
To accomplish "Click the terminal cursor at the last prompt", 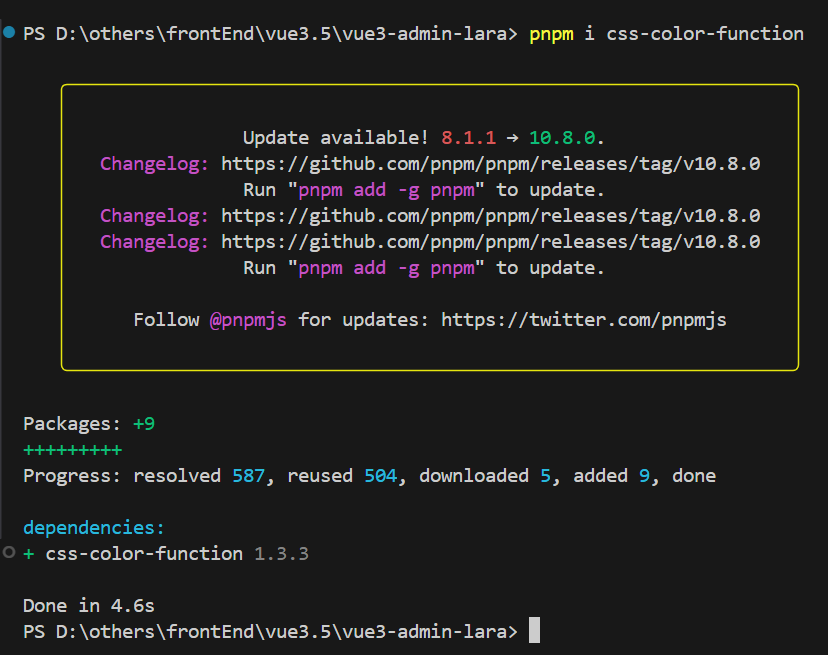I will click(x=534, y=630).
